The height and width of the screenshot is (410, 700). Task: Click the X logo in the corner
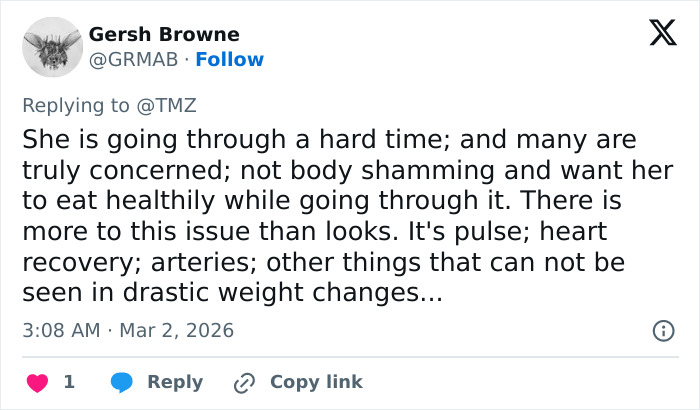click(x=656, y=35)
